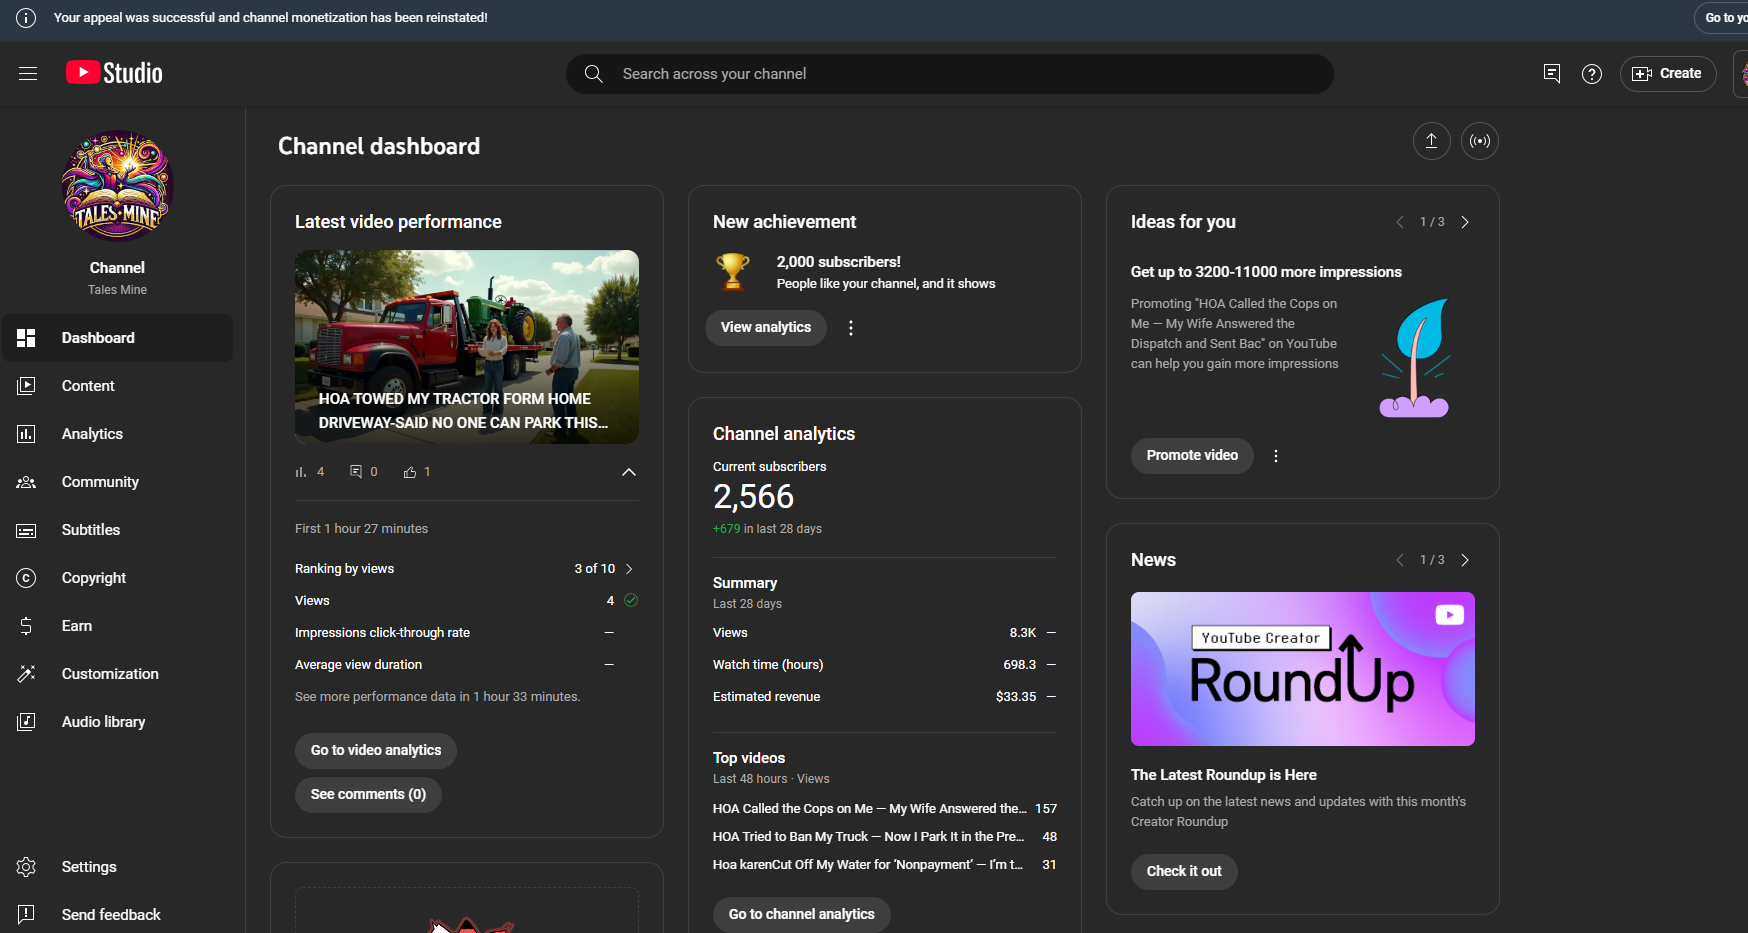Open the Tales Mine channel avatar
This screenshot has height=933, width=1748.
tap(117, 186)
